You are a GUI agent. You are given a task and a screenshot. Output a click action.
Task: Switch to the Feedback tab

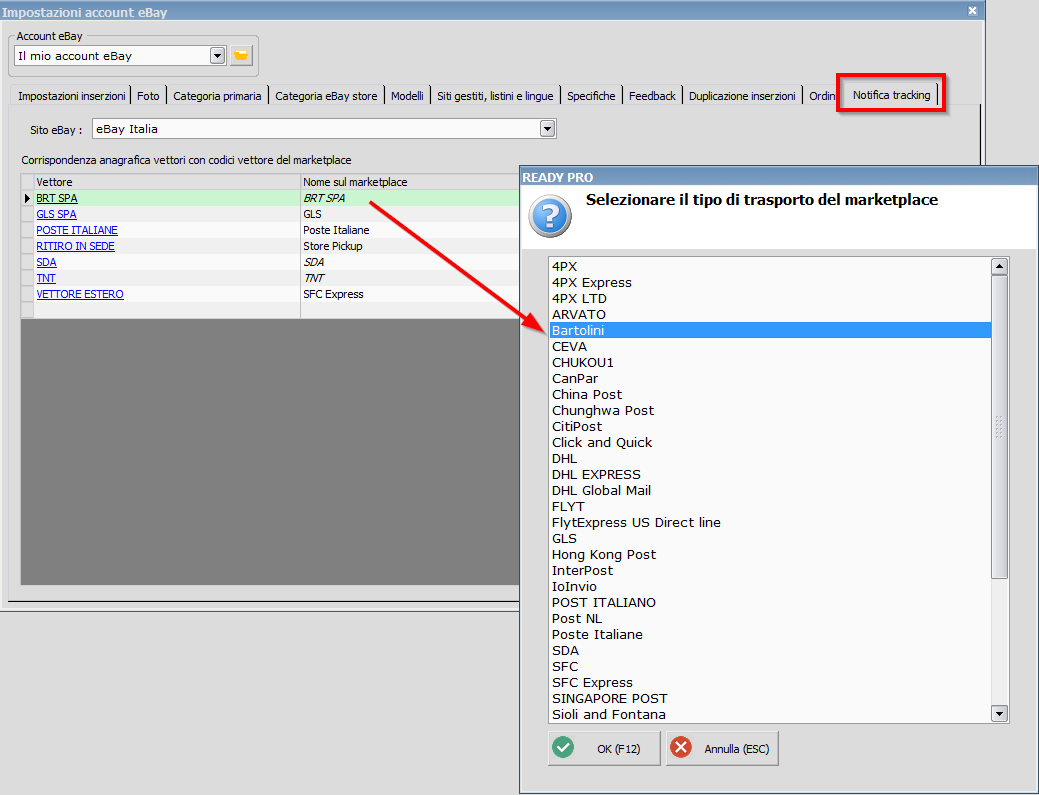[x=652, y=96]
